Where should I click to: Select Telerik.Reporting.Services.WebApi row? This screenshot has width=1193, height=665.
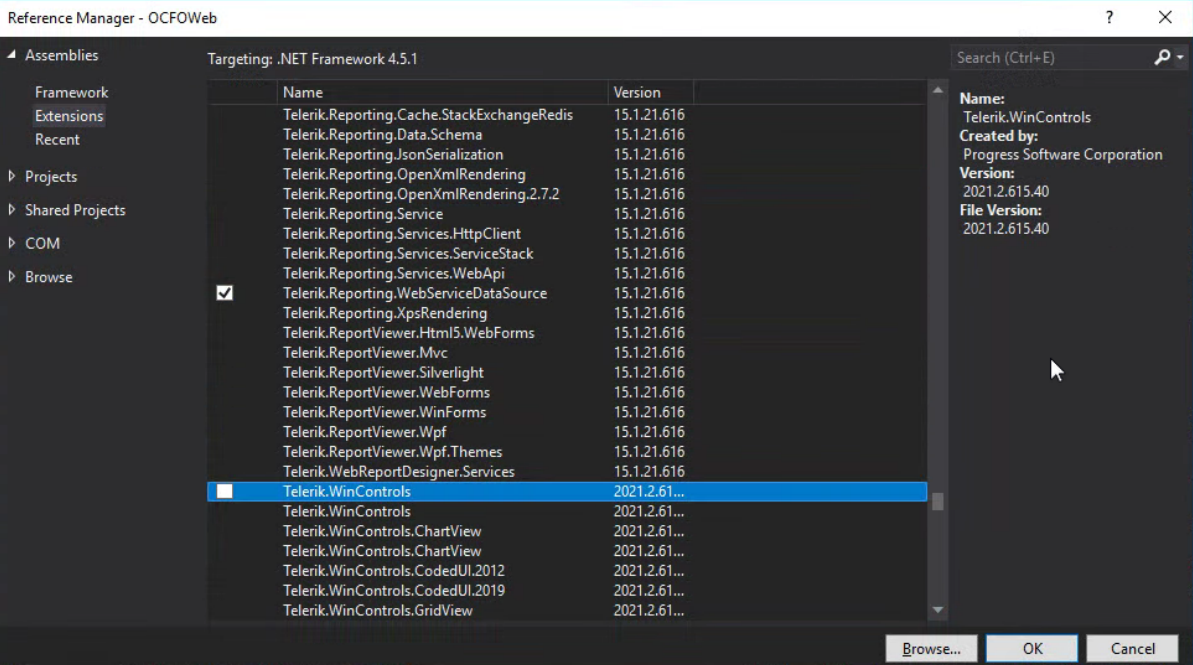[567, 273]
